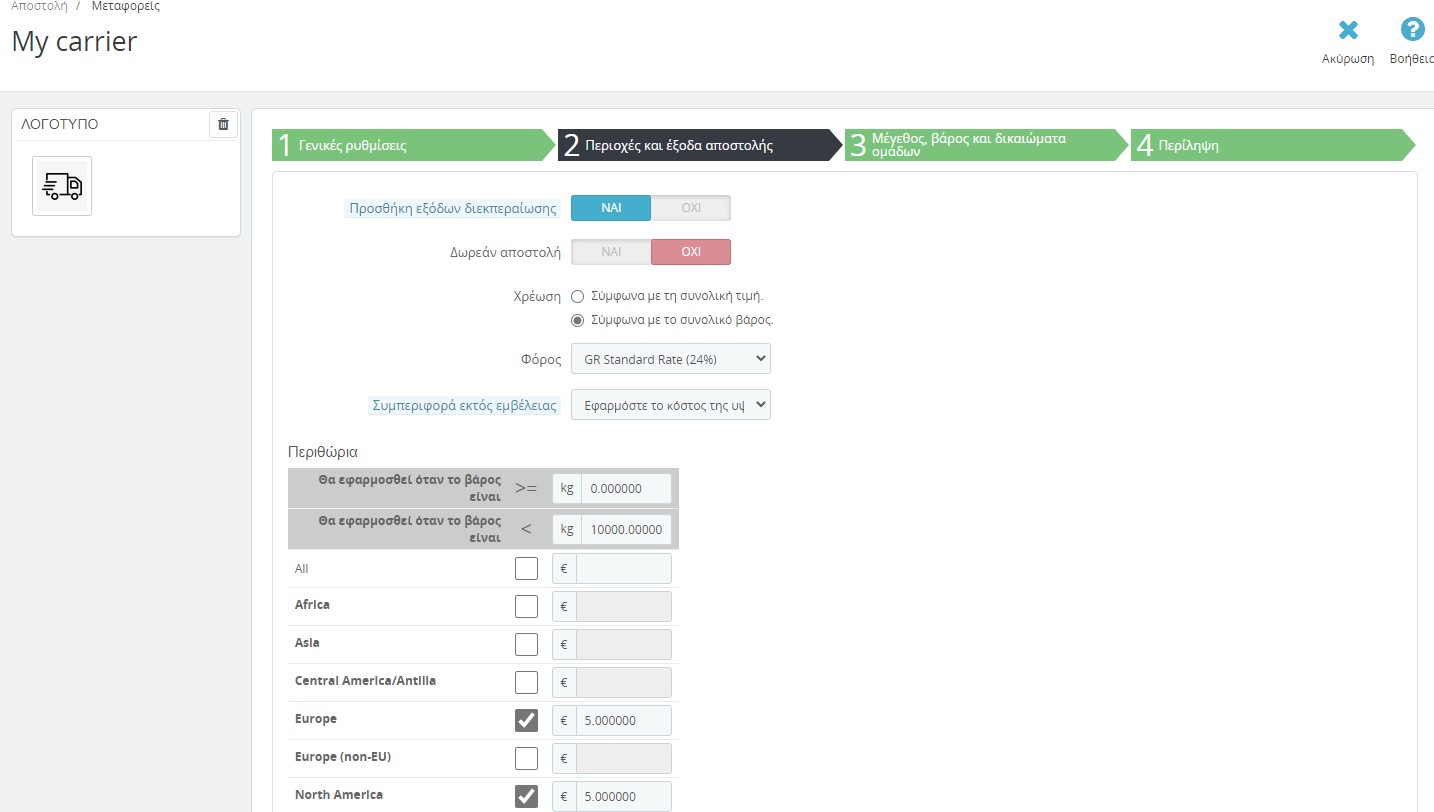The image size is (1434, 812).
Task: Select billing by total weight radio
Action: coord(577,321)
